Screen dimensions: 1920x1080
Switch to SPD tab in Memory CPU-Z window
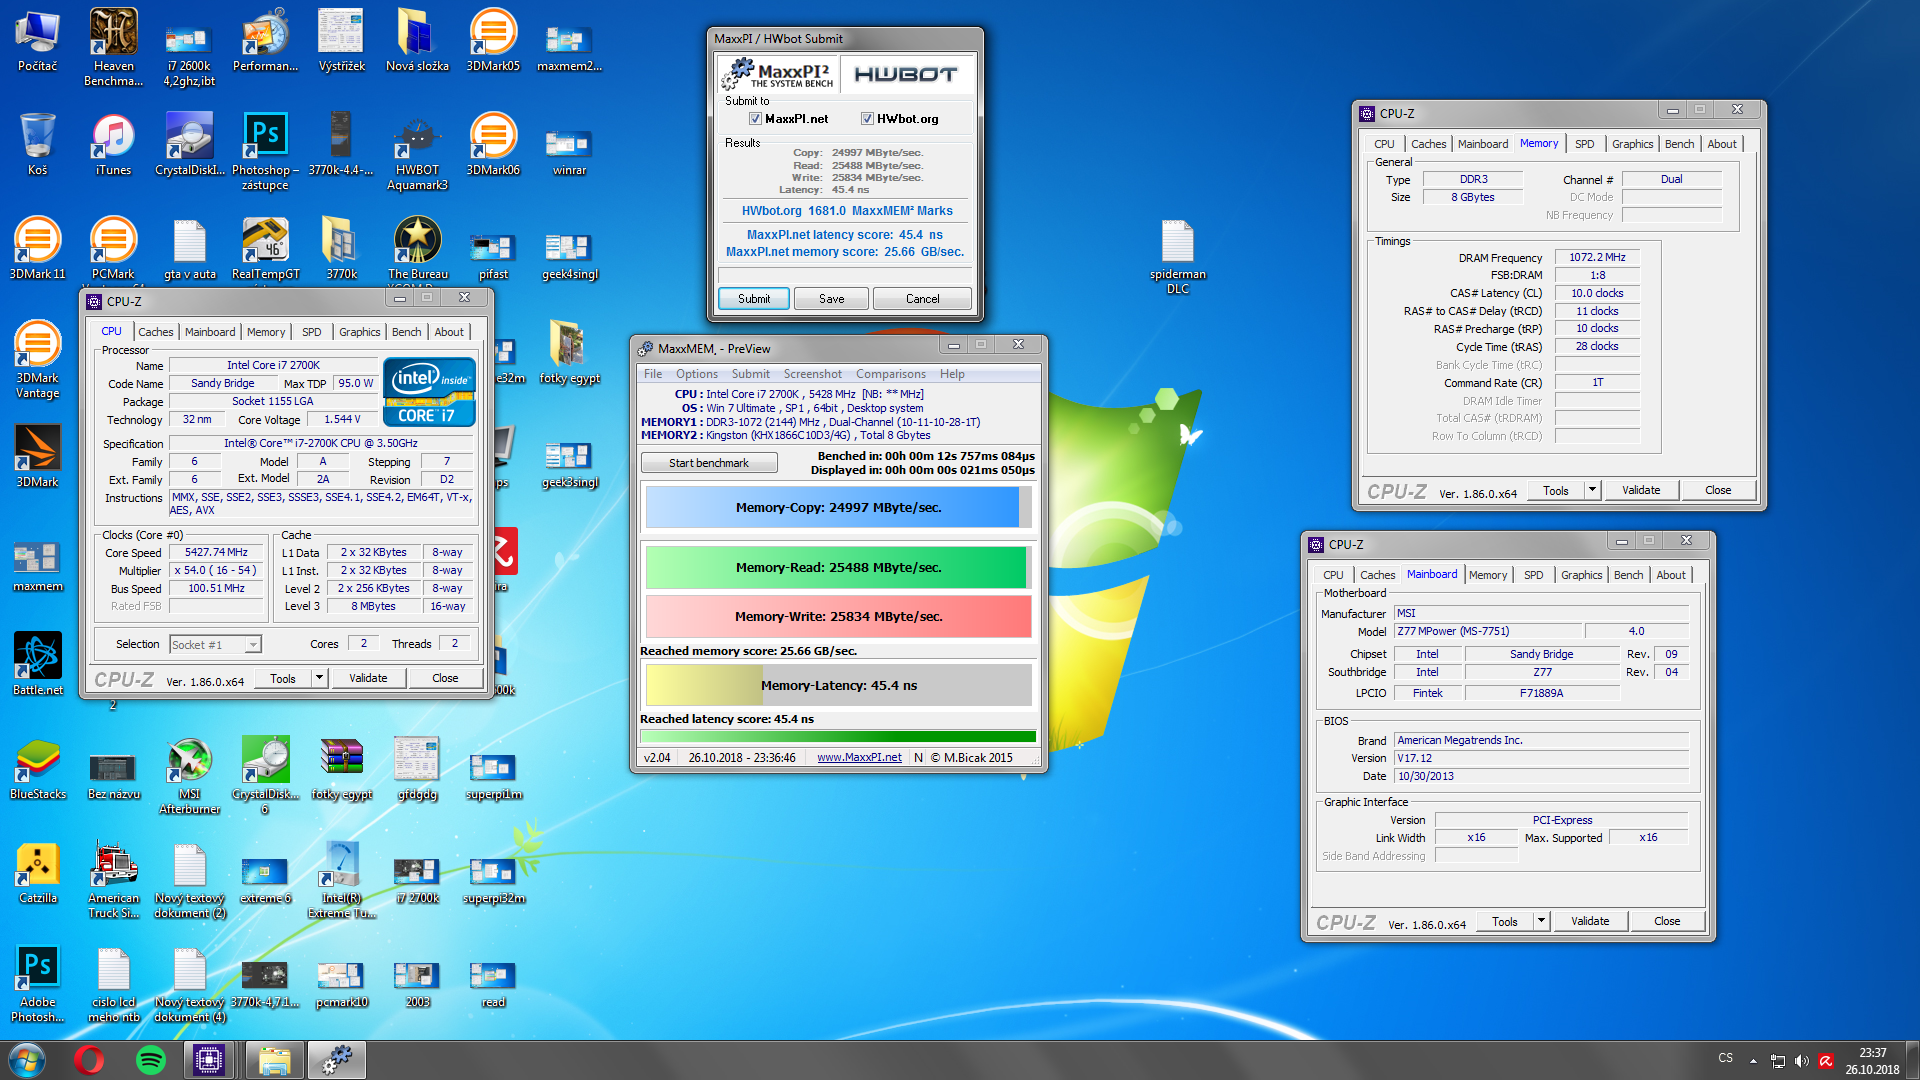pyautogui.click(x=1584, y=144)
